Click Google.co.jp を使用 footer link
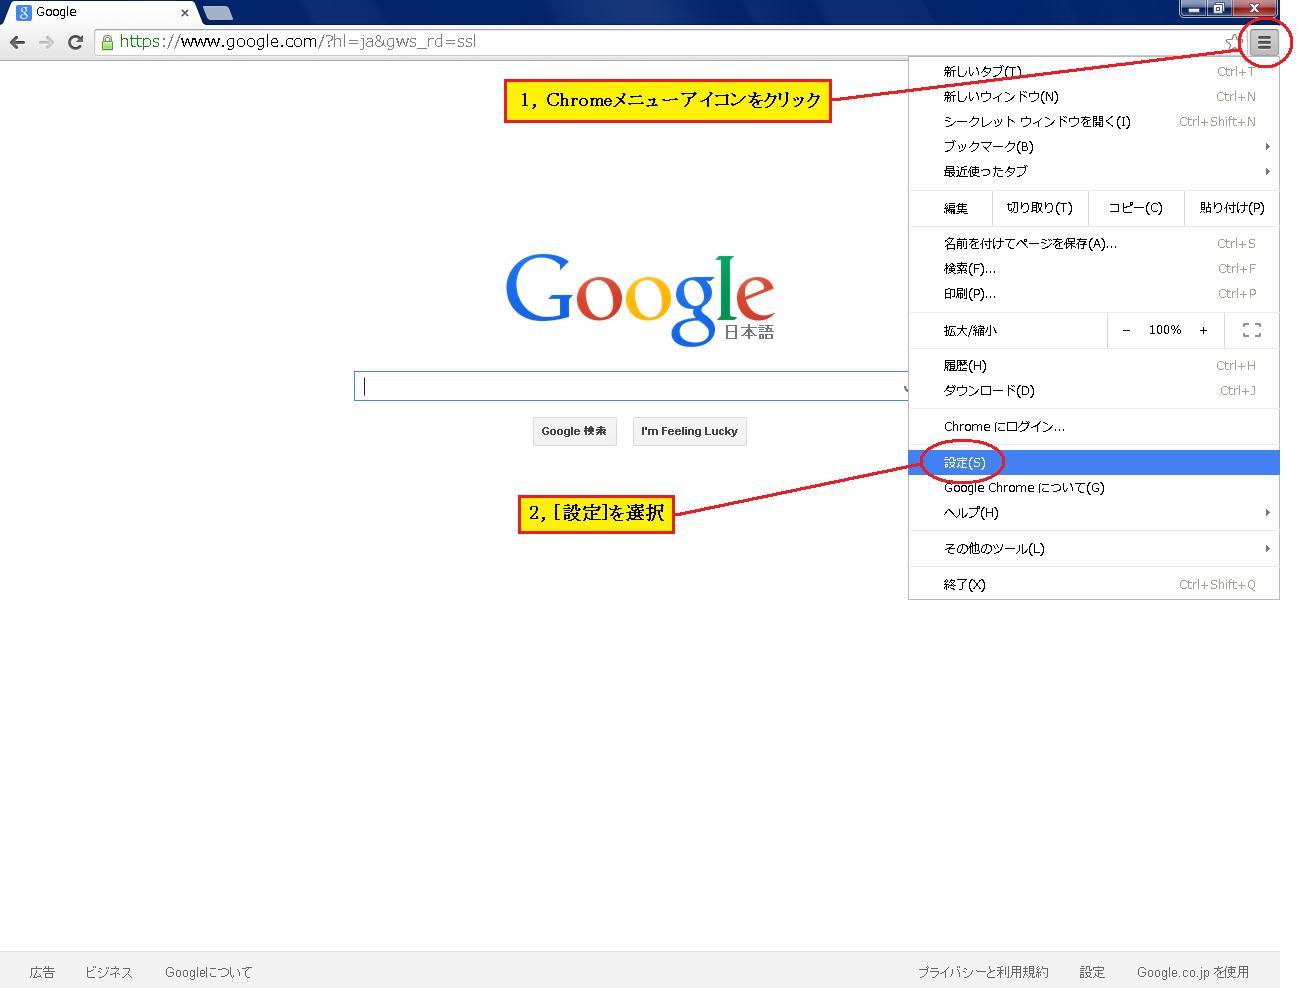Image resolution: width=1298 pixels, height=988 pixels. (1193, 972)
